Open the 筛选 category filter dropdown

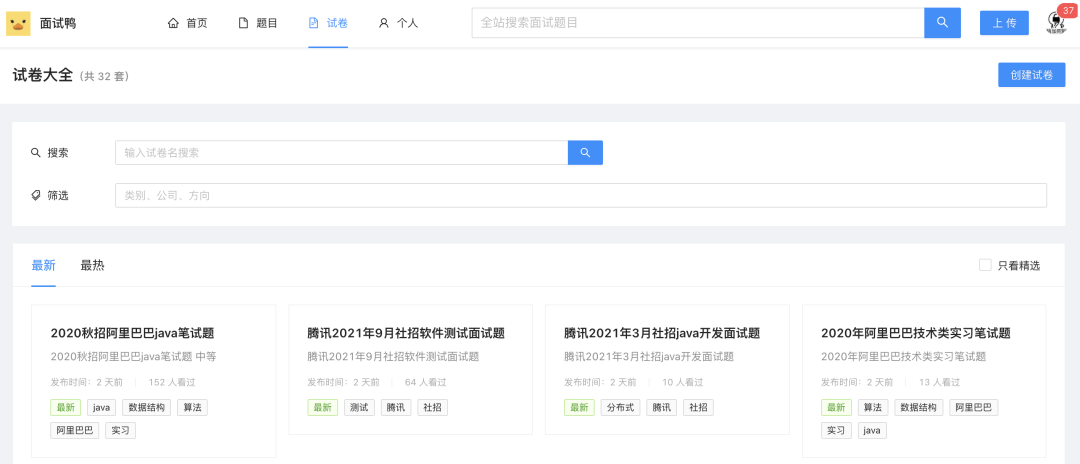[x=580, y=195]
